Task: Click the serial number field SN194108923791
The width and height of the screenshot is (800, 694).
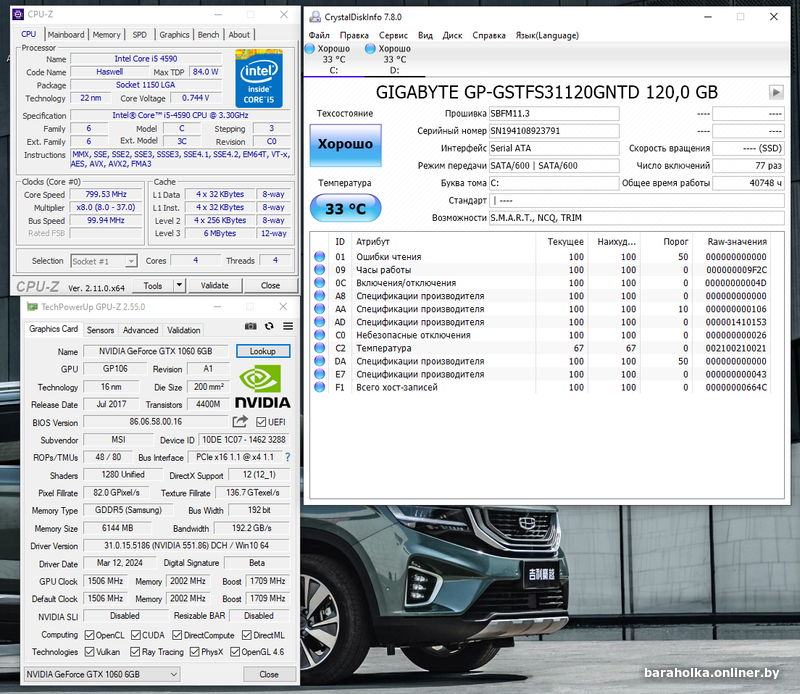Action: 554,131
